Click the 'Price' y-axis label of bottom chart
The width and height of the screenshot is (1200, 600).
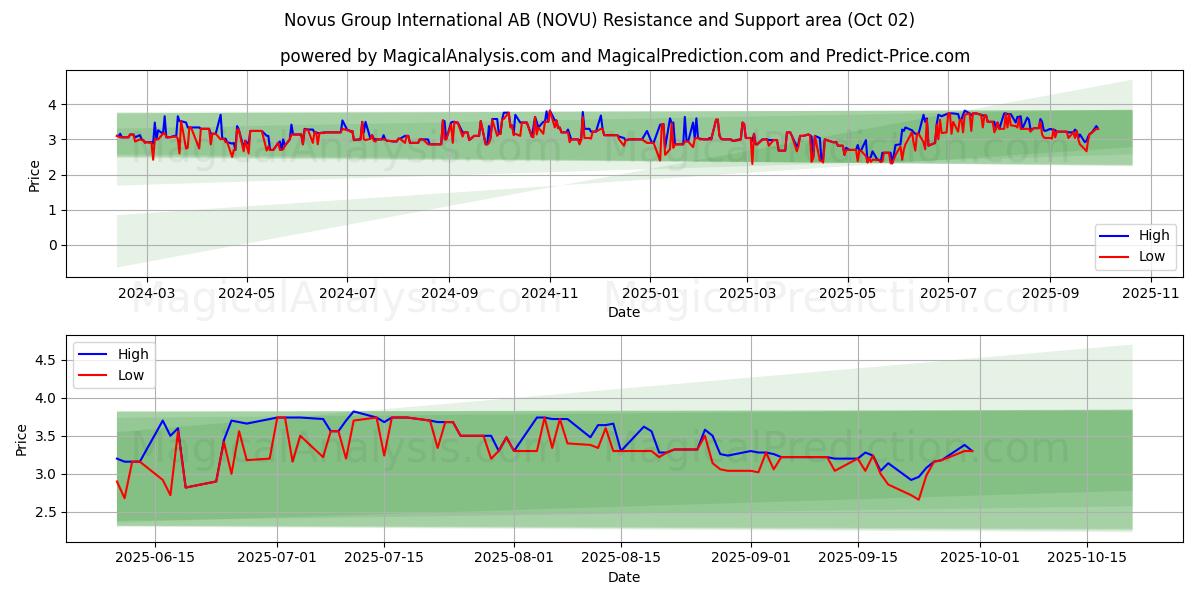pyautogui.click(x=22, y=440)
